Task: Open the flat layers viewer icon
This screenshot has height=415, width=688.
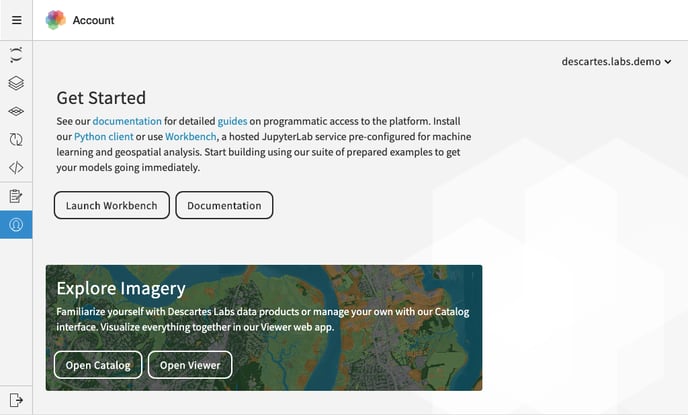Action: pos(16,111)
